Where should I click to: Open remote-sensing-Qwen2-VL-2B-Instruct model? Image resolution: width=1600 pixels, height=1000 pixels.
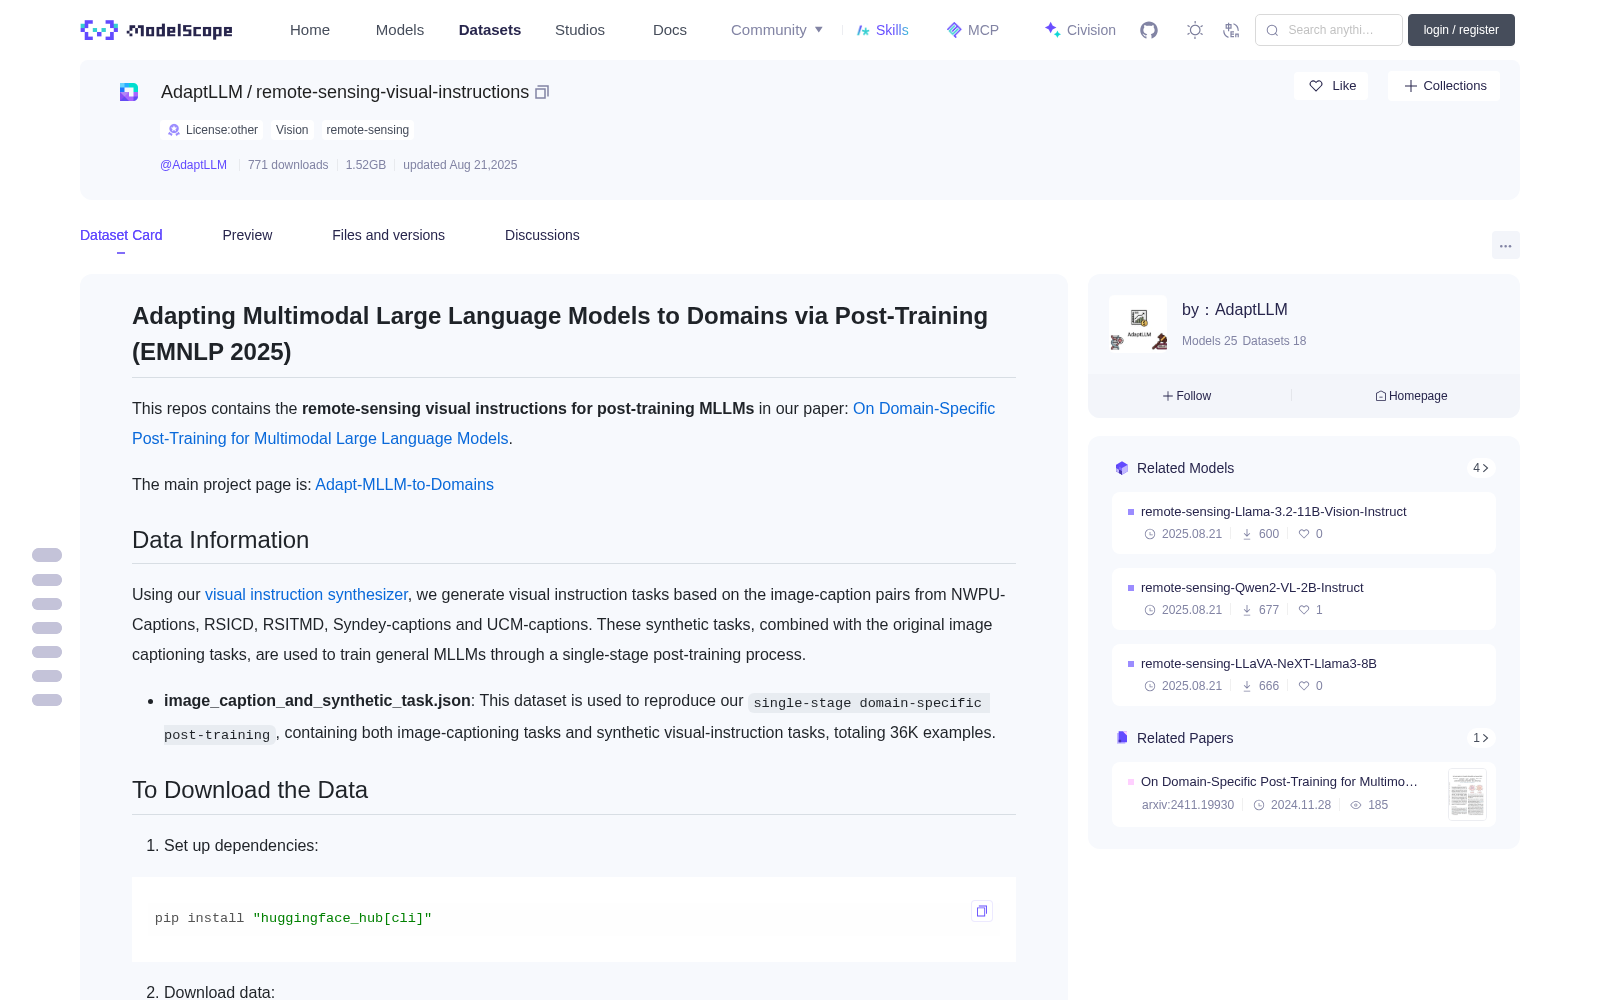pos(1252,588)
